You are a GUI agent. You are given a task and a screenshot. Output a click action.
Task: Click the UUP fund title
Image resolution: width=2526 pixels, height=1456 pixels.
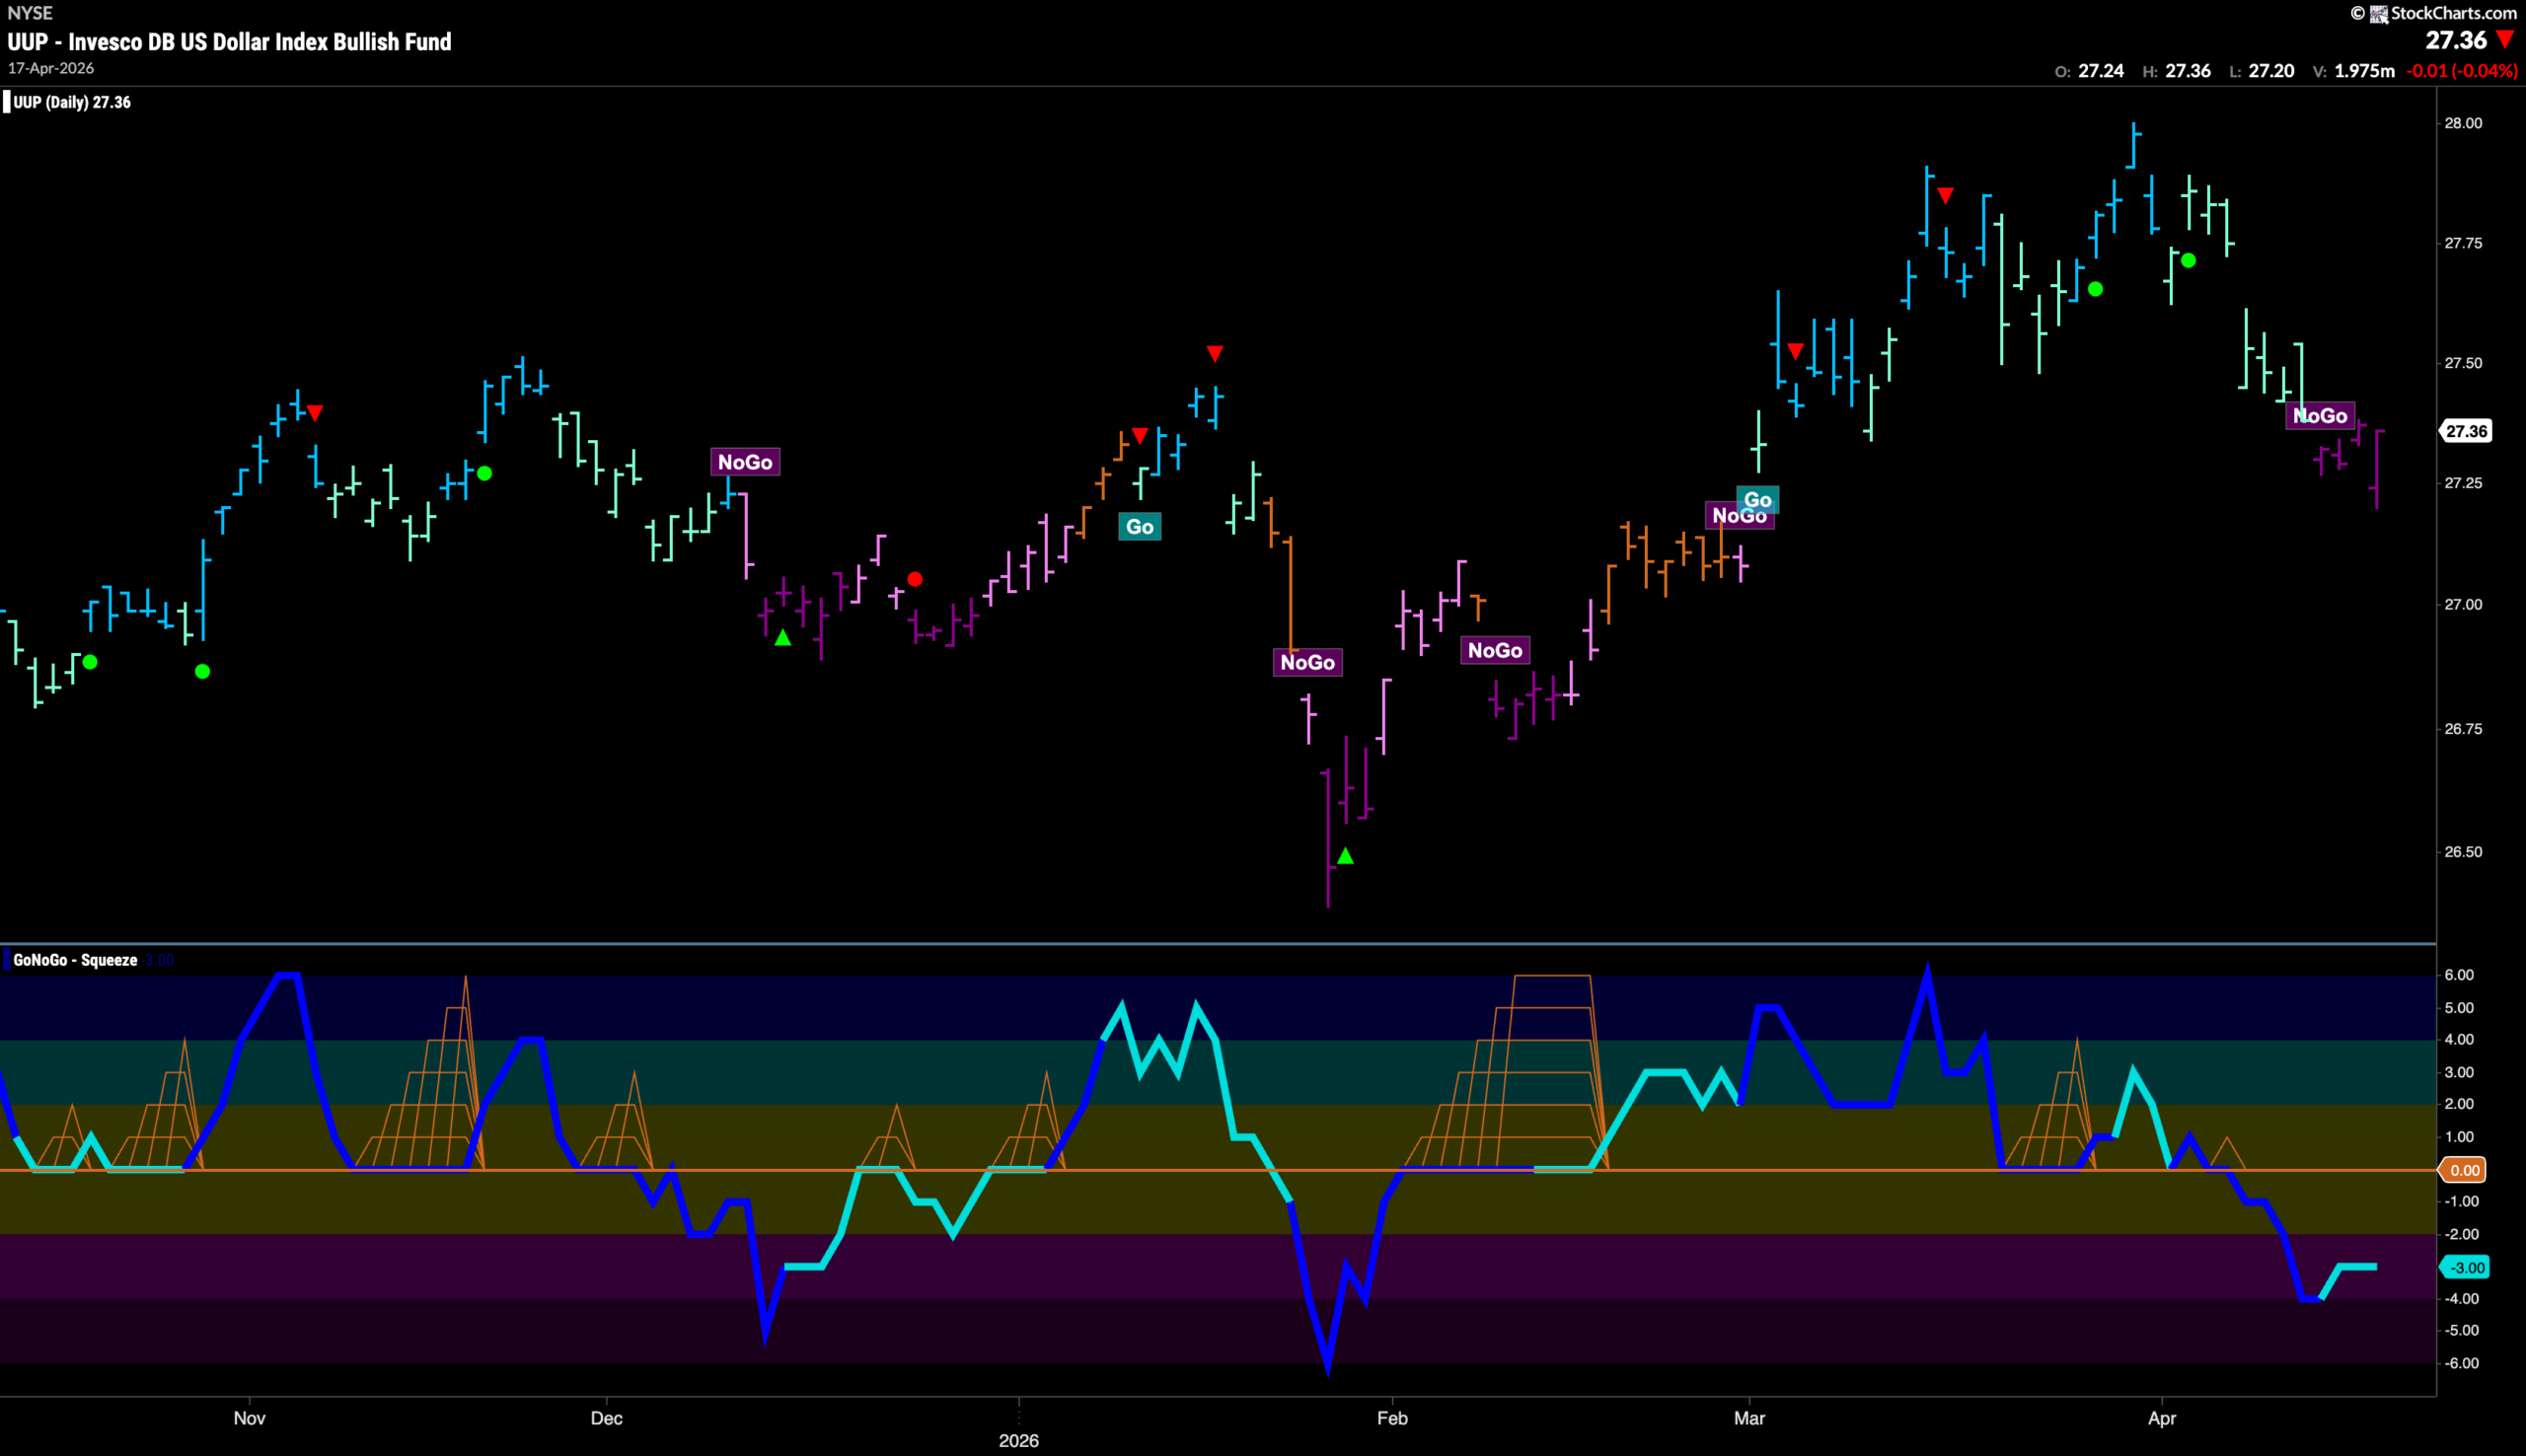(x=229, y=42)
